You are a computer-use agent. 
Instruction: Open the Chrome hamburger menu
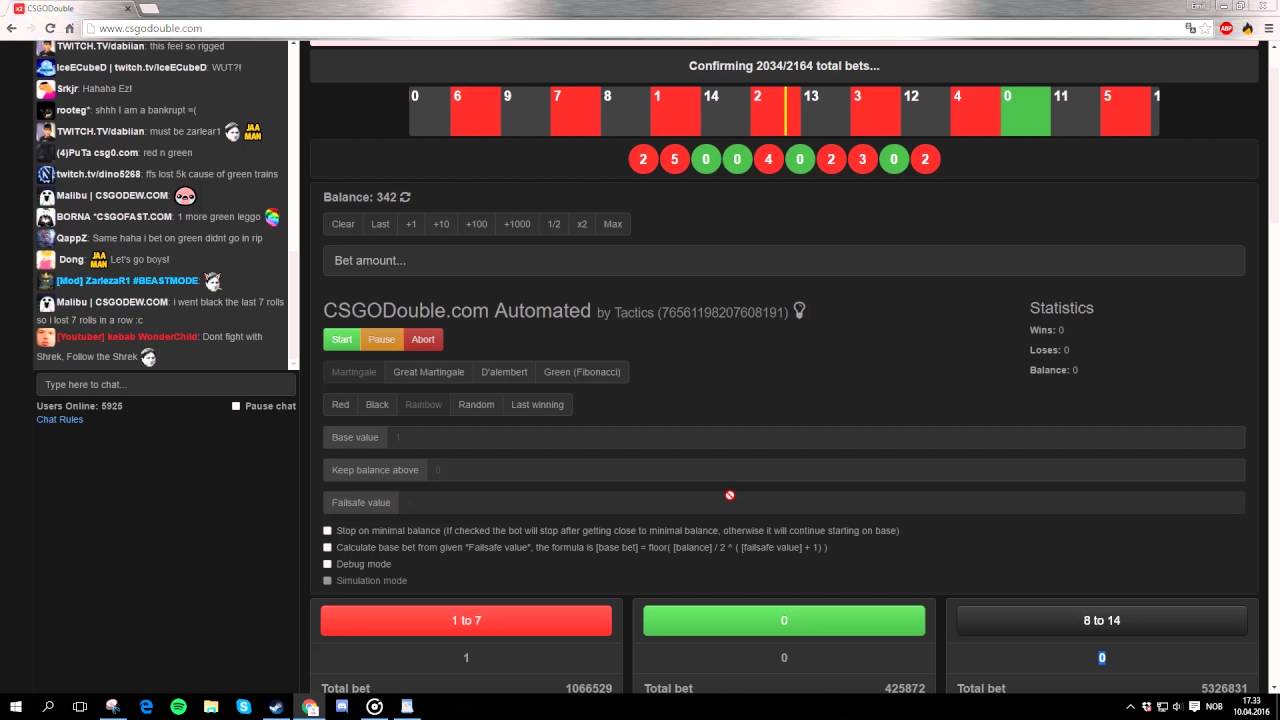(1268, 28)
